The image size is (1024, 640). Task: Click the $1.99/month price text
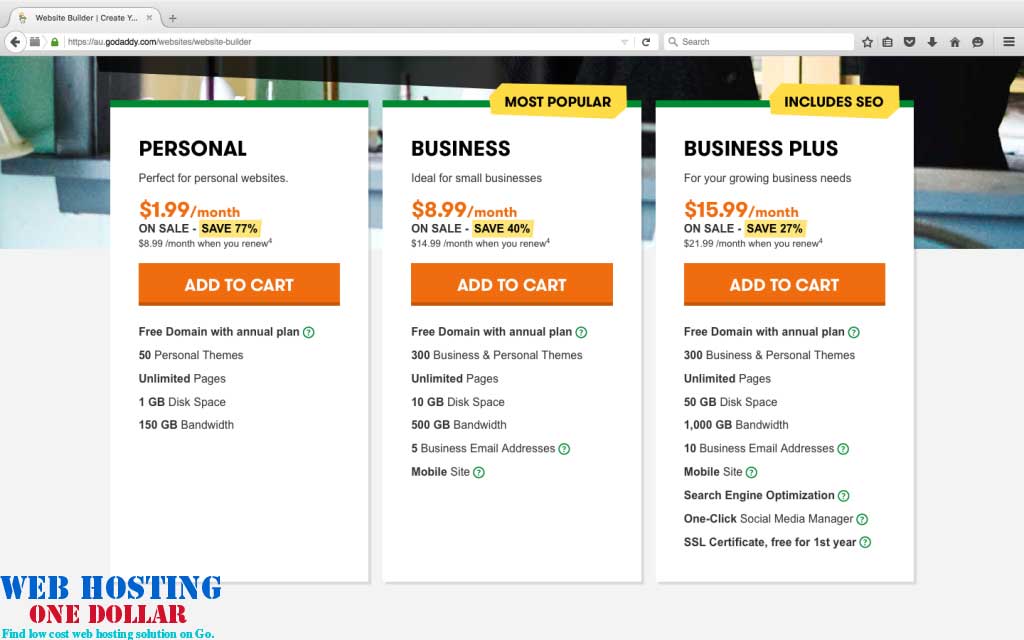[189, 210]
